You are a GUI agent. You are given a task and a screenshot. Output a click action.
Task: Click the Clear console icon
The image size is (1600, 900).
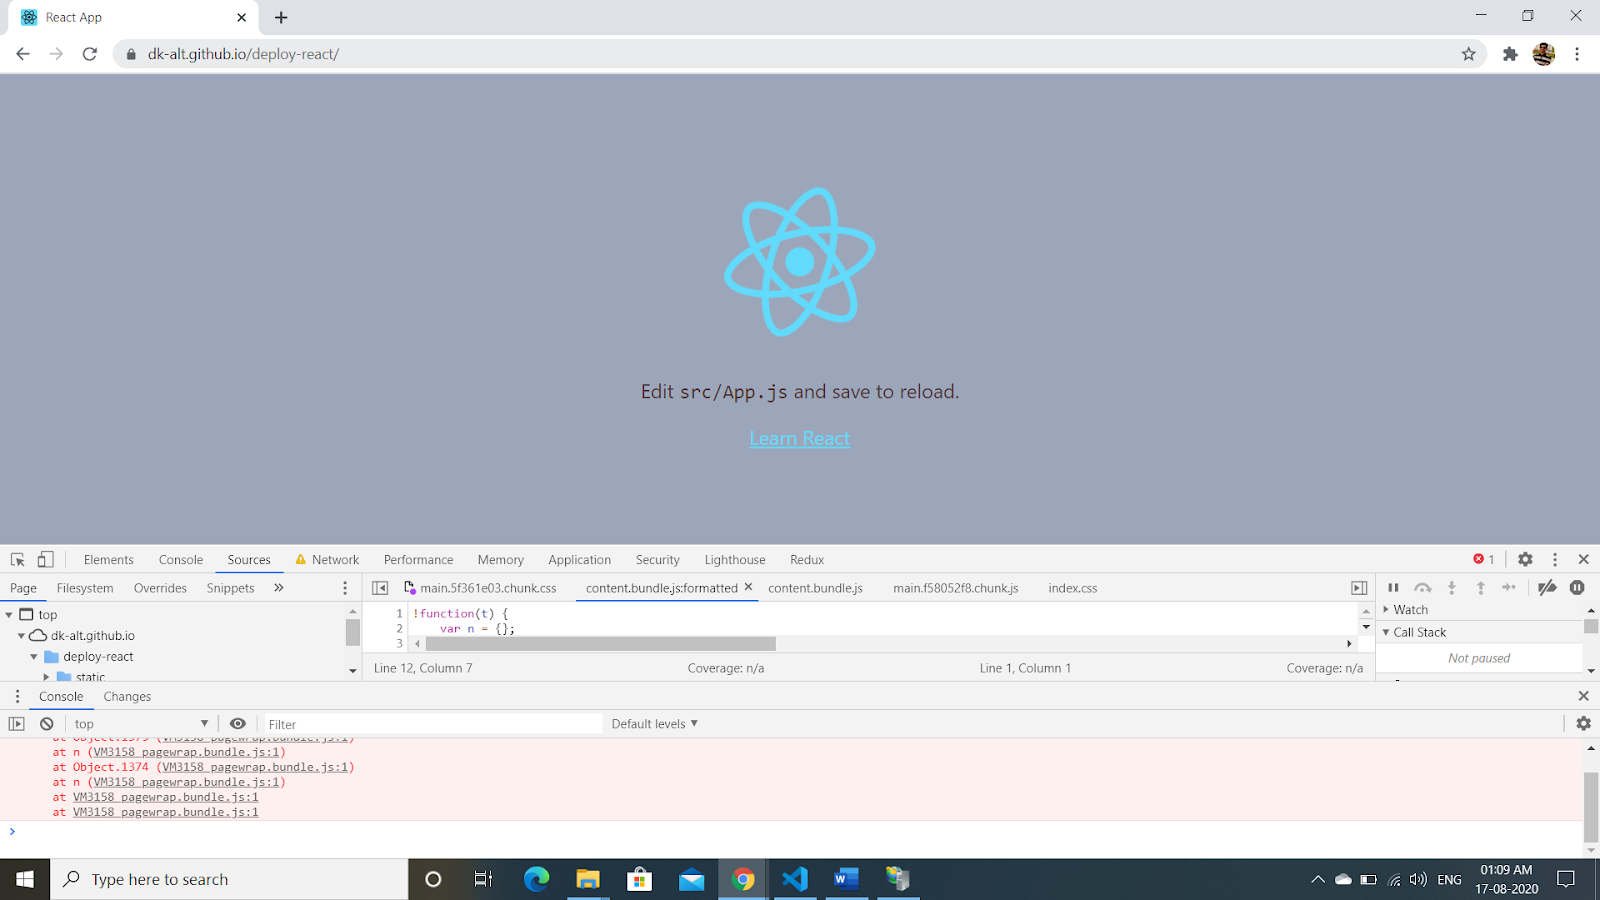pos(46,723)
